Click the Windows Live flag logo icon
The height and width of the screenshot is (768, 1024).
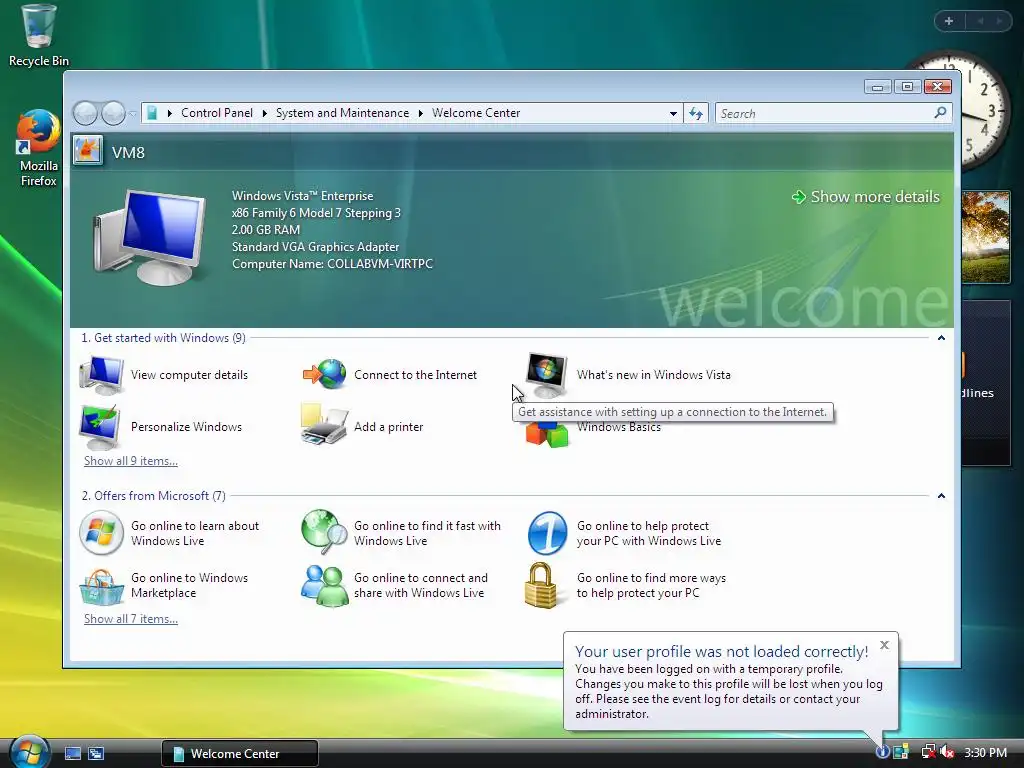(101, 533)
